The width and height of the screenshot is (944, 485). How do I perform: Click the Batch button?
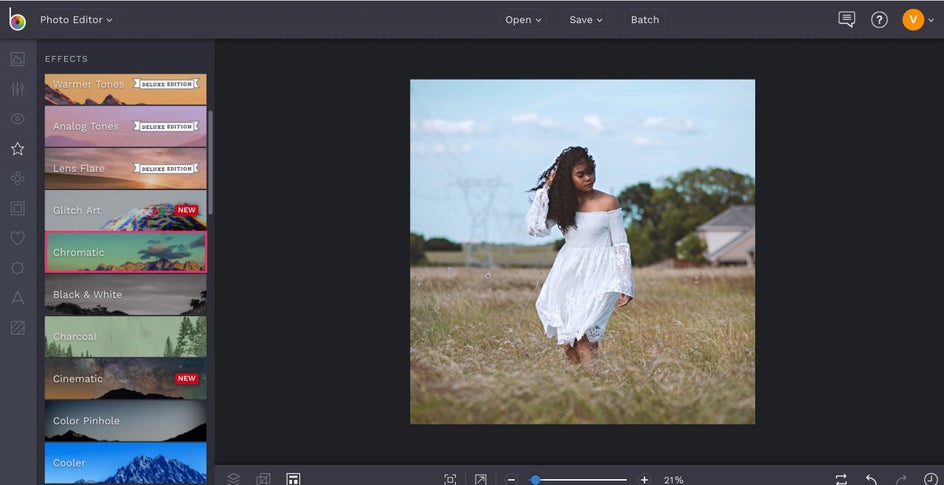click(x=645, y=20)
